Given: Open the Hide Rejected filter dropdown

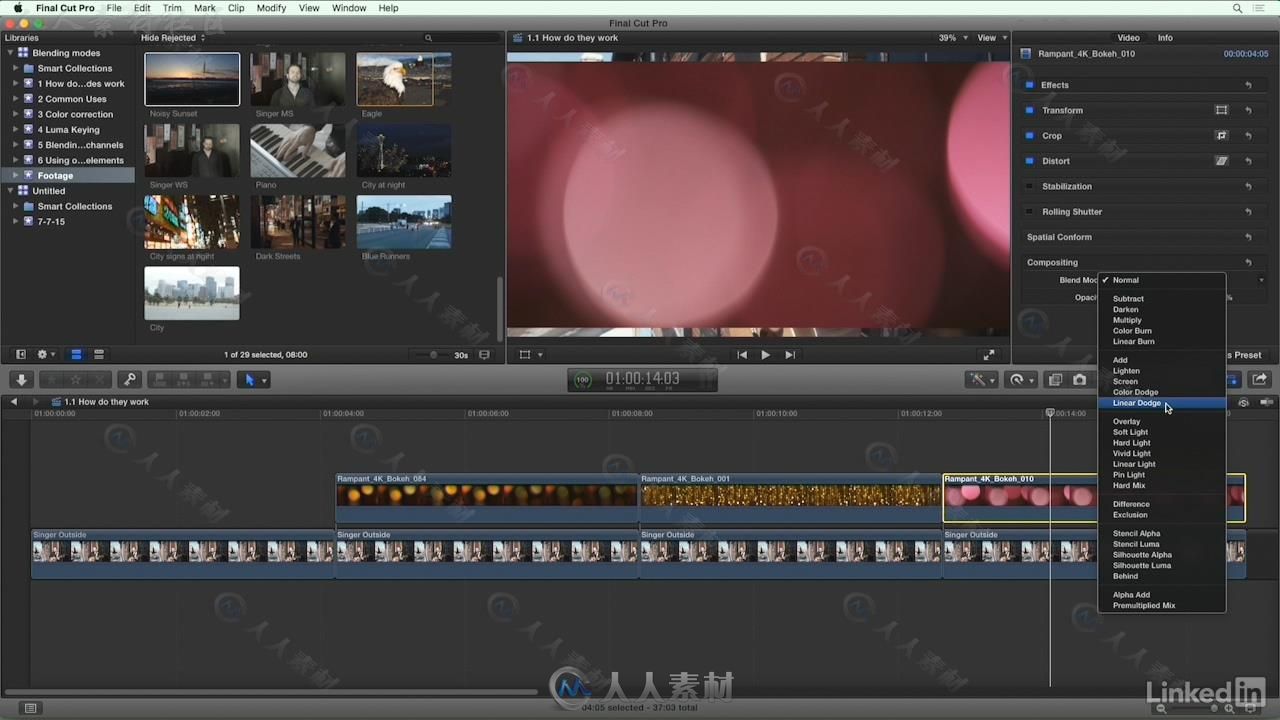Looking at the screenshot, I should 173,38.
